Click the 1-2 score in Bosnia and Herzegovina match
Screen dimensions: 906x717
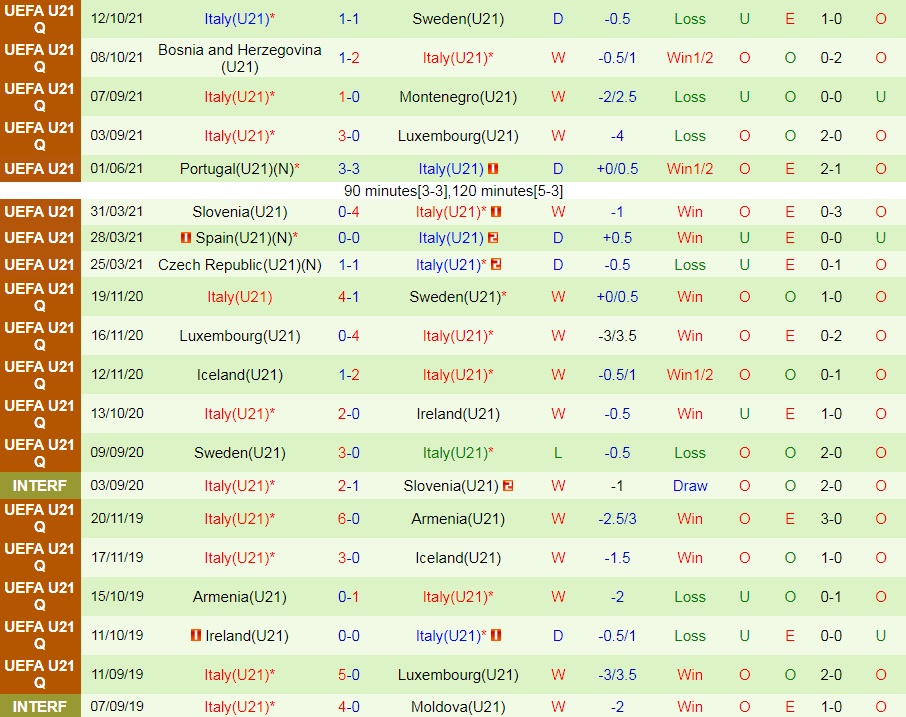coord(349,58)
